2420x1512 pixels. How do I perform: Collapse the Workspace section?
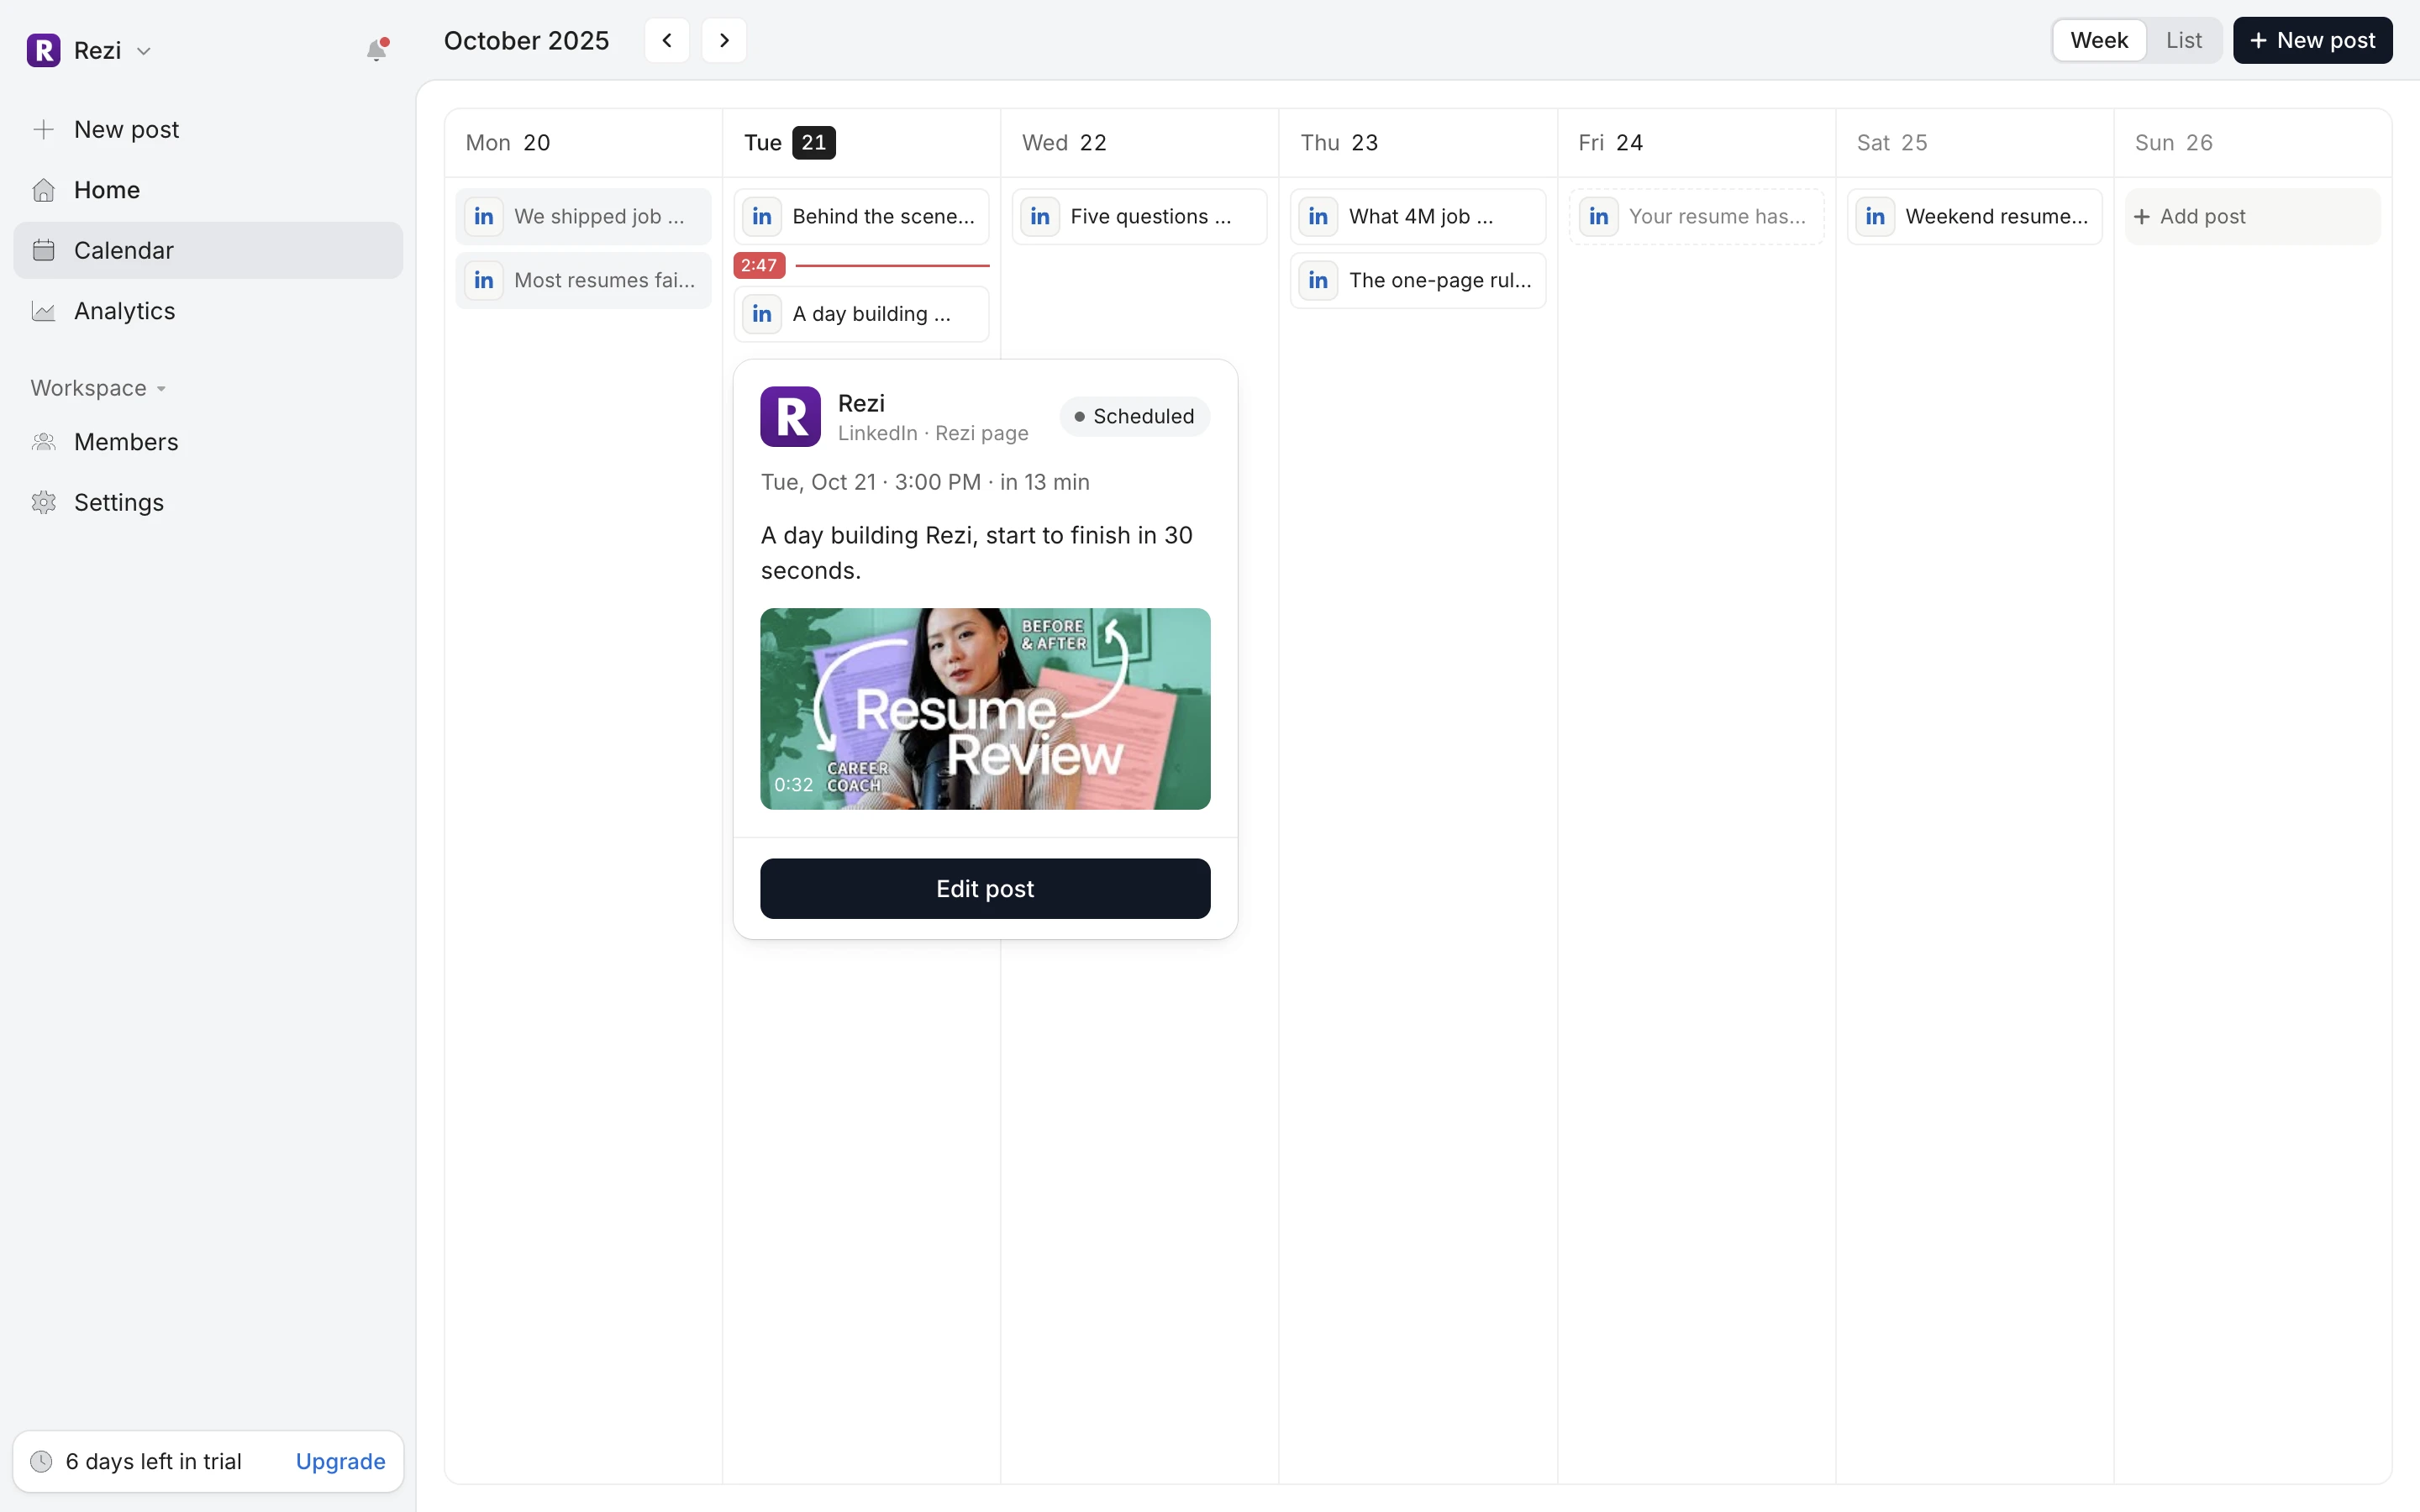[x=98, y=388]
